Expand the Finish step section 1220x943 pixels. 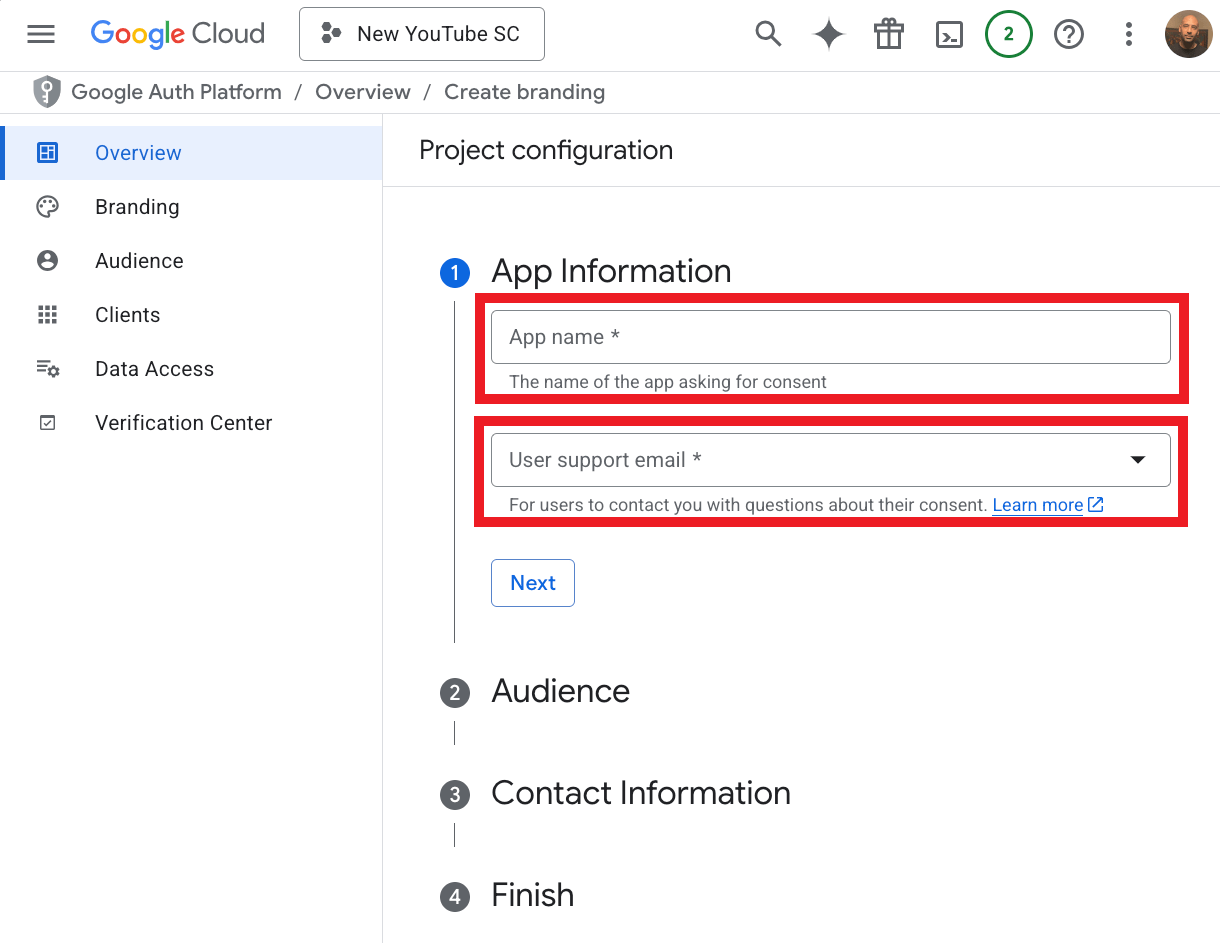(x=532, y=895)
